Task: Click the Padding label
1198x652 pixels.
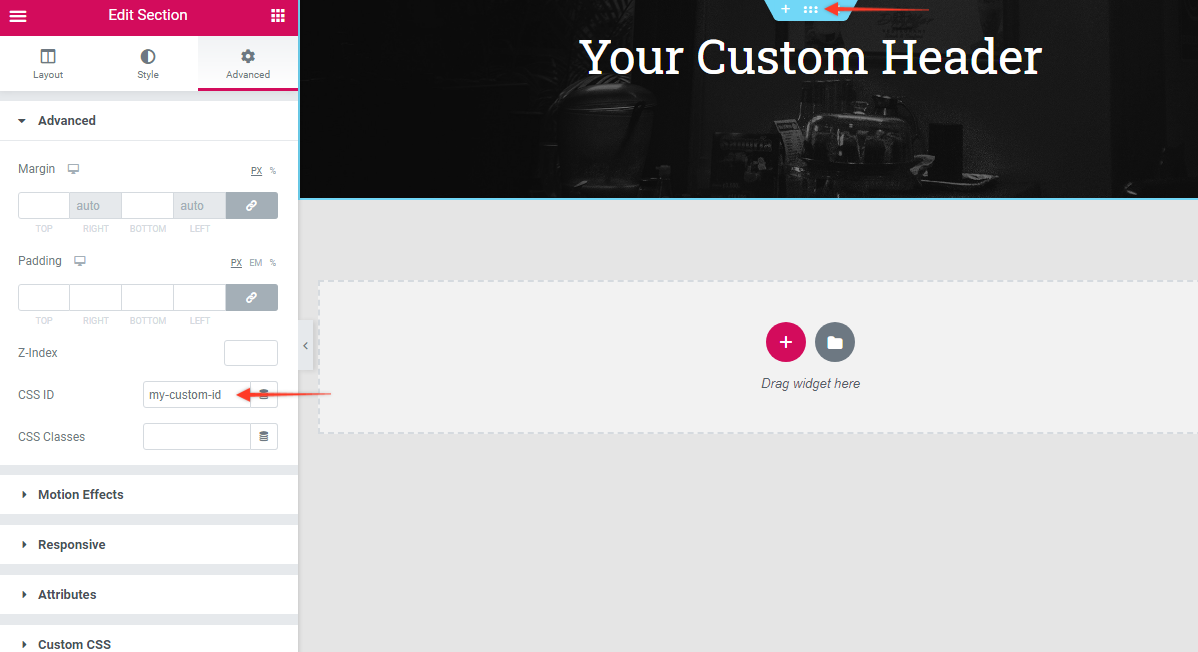Action: pos(40,261)
